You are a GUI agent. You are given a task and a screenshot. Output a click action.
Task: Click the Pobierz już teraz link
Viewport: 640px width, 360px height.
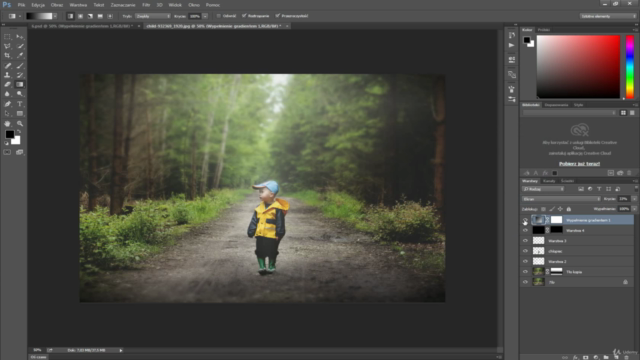pyautogui.click(x=580, y=164)
